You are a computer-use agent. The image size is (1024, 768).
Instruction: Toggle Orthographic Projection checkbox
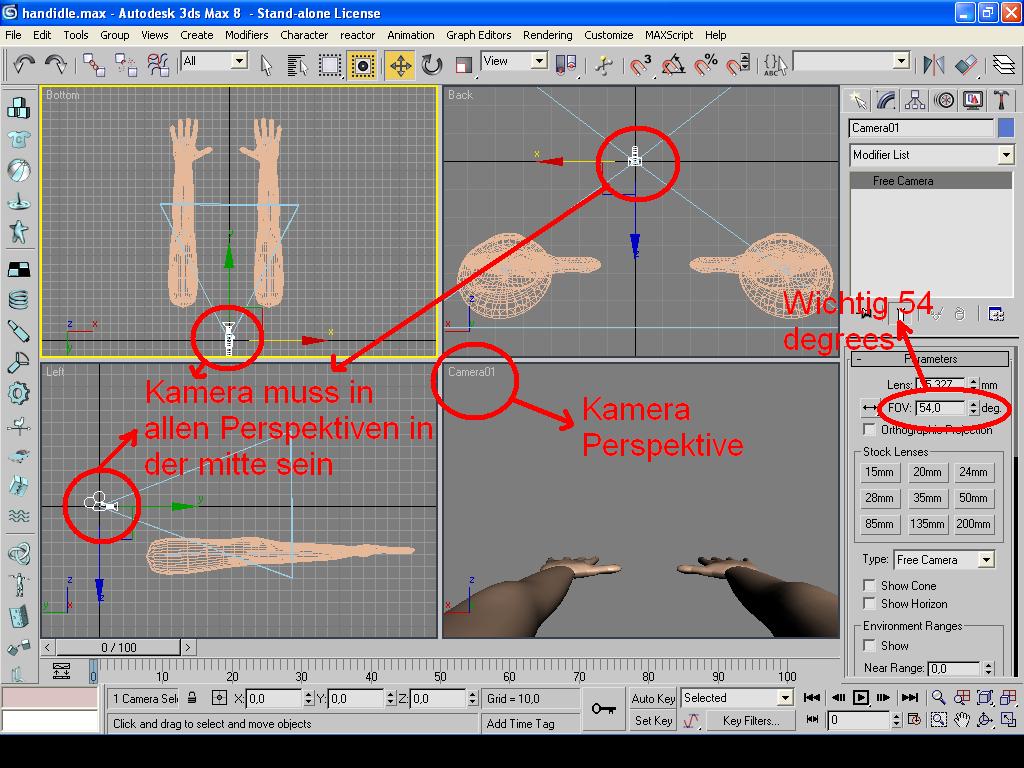point(869,430)
